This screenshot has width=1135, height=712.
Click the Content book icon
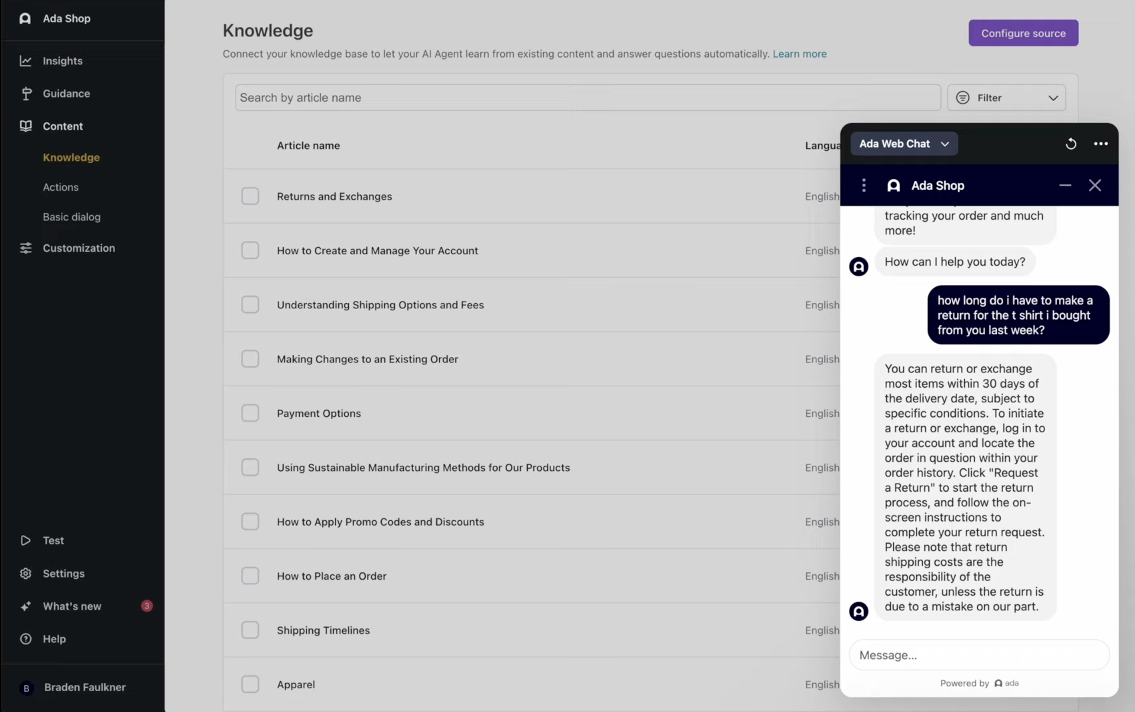[26, 126]
